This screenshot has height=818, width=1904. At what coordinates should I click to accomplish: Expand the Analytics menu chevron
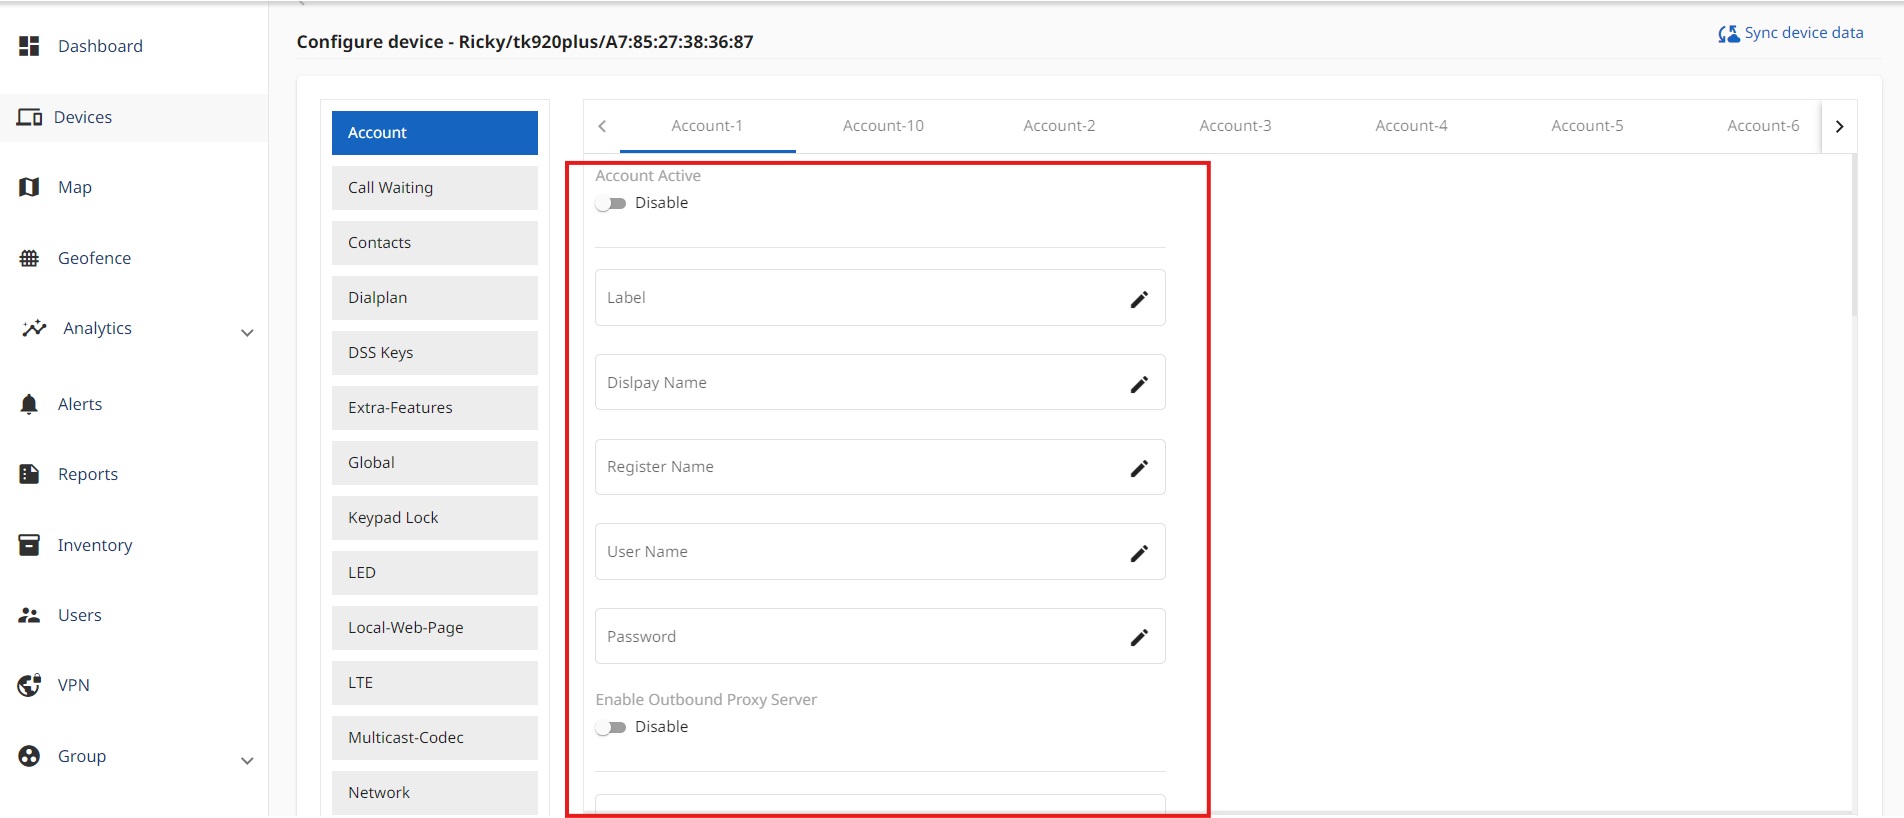(x=247, y=333)
